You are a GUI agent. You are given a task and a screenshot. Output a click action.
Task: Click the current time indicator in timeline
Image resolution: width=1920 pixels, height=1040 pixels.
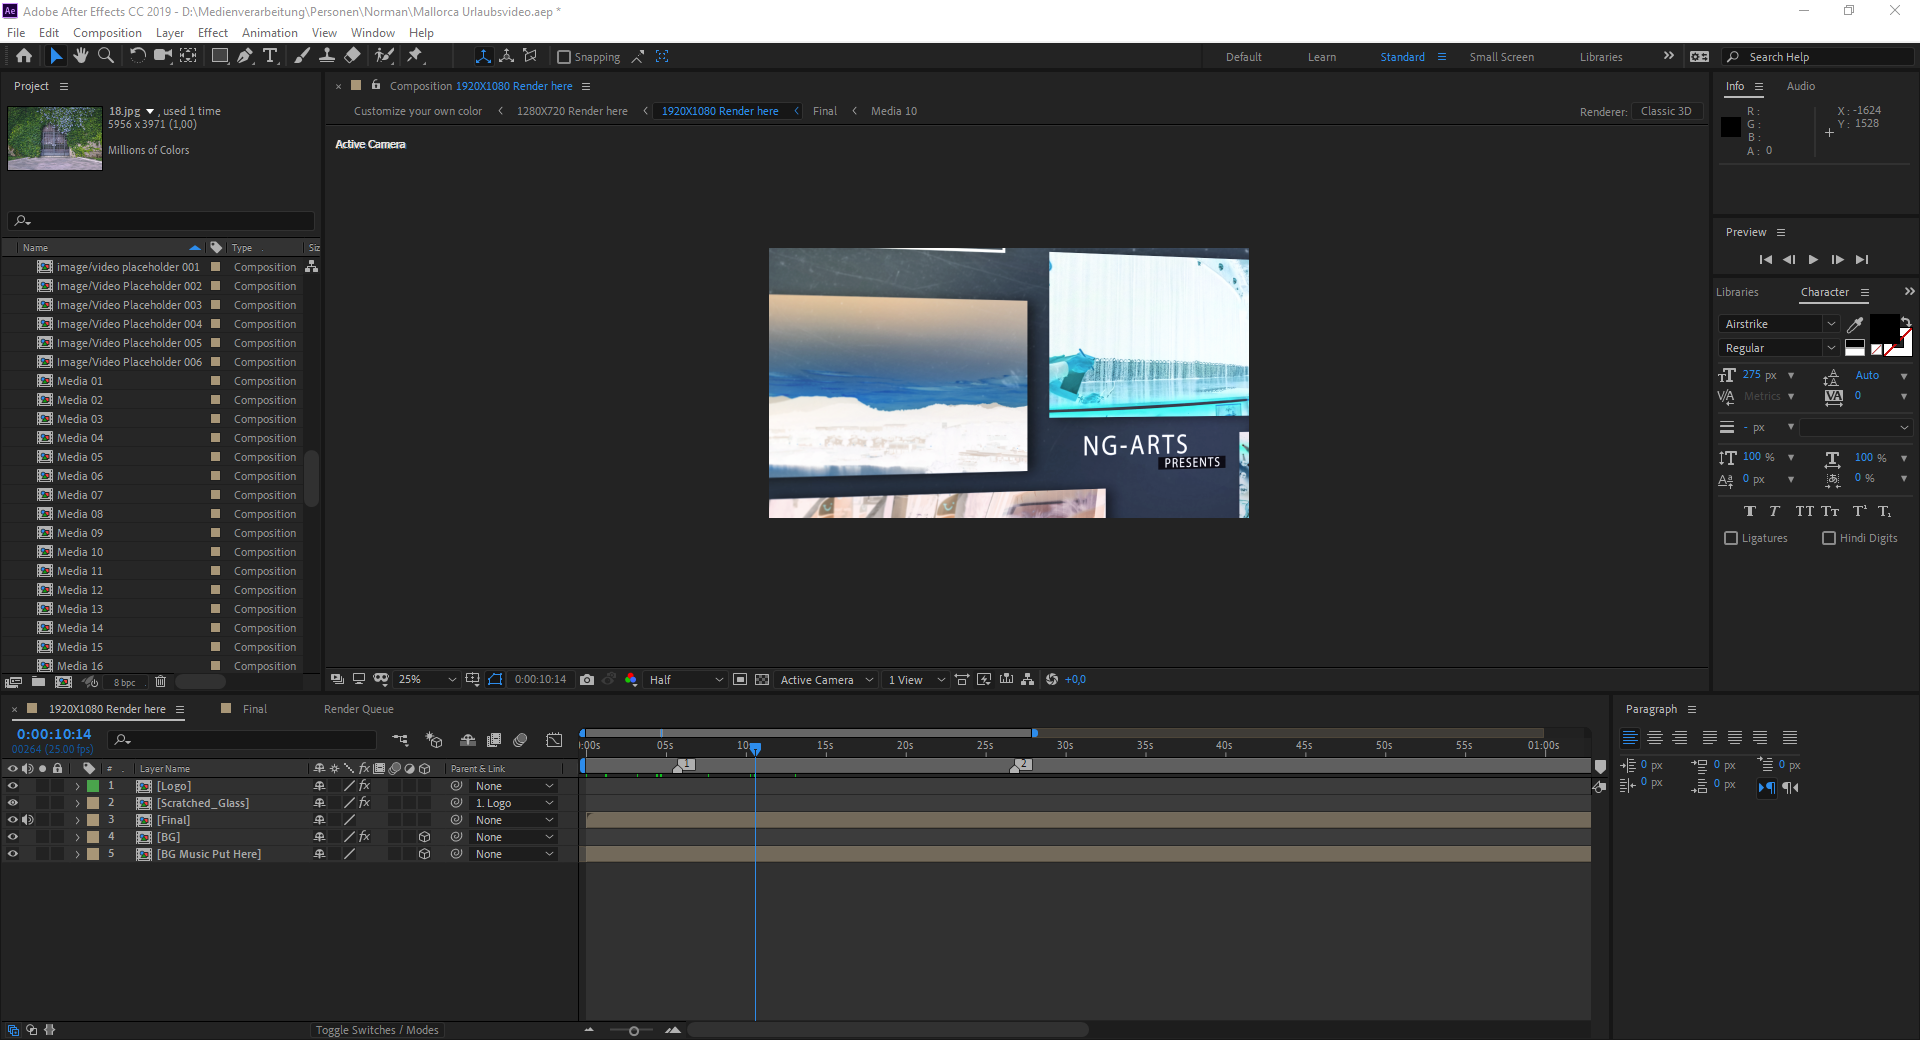(x=756, y=748)
